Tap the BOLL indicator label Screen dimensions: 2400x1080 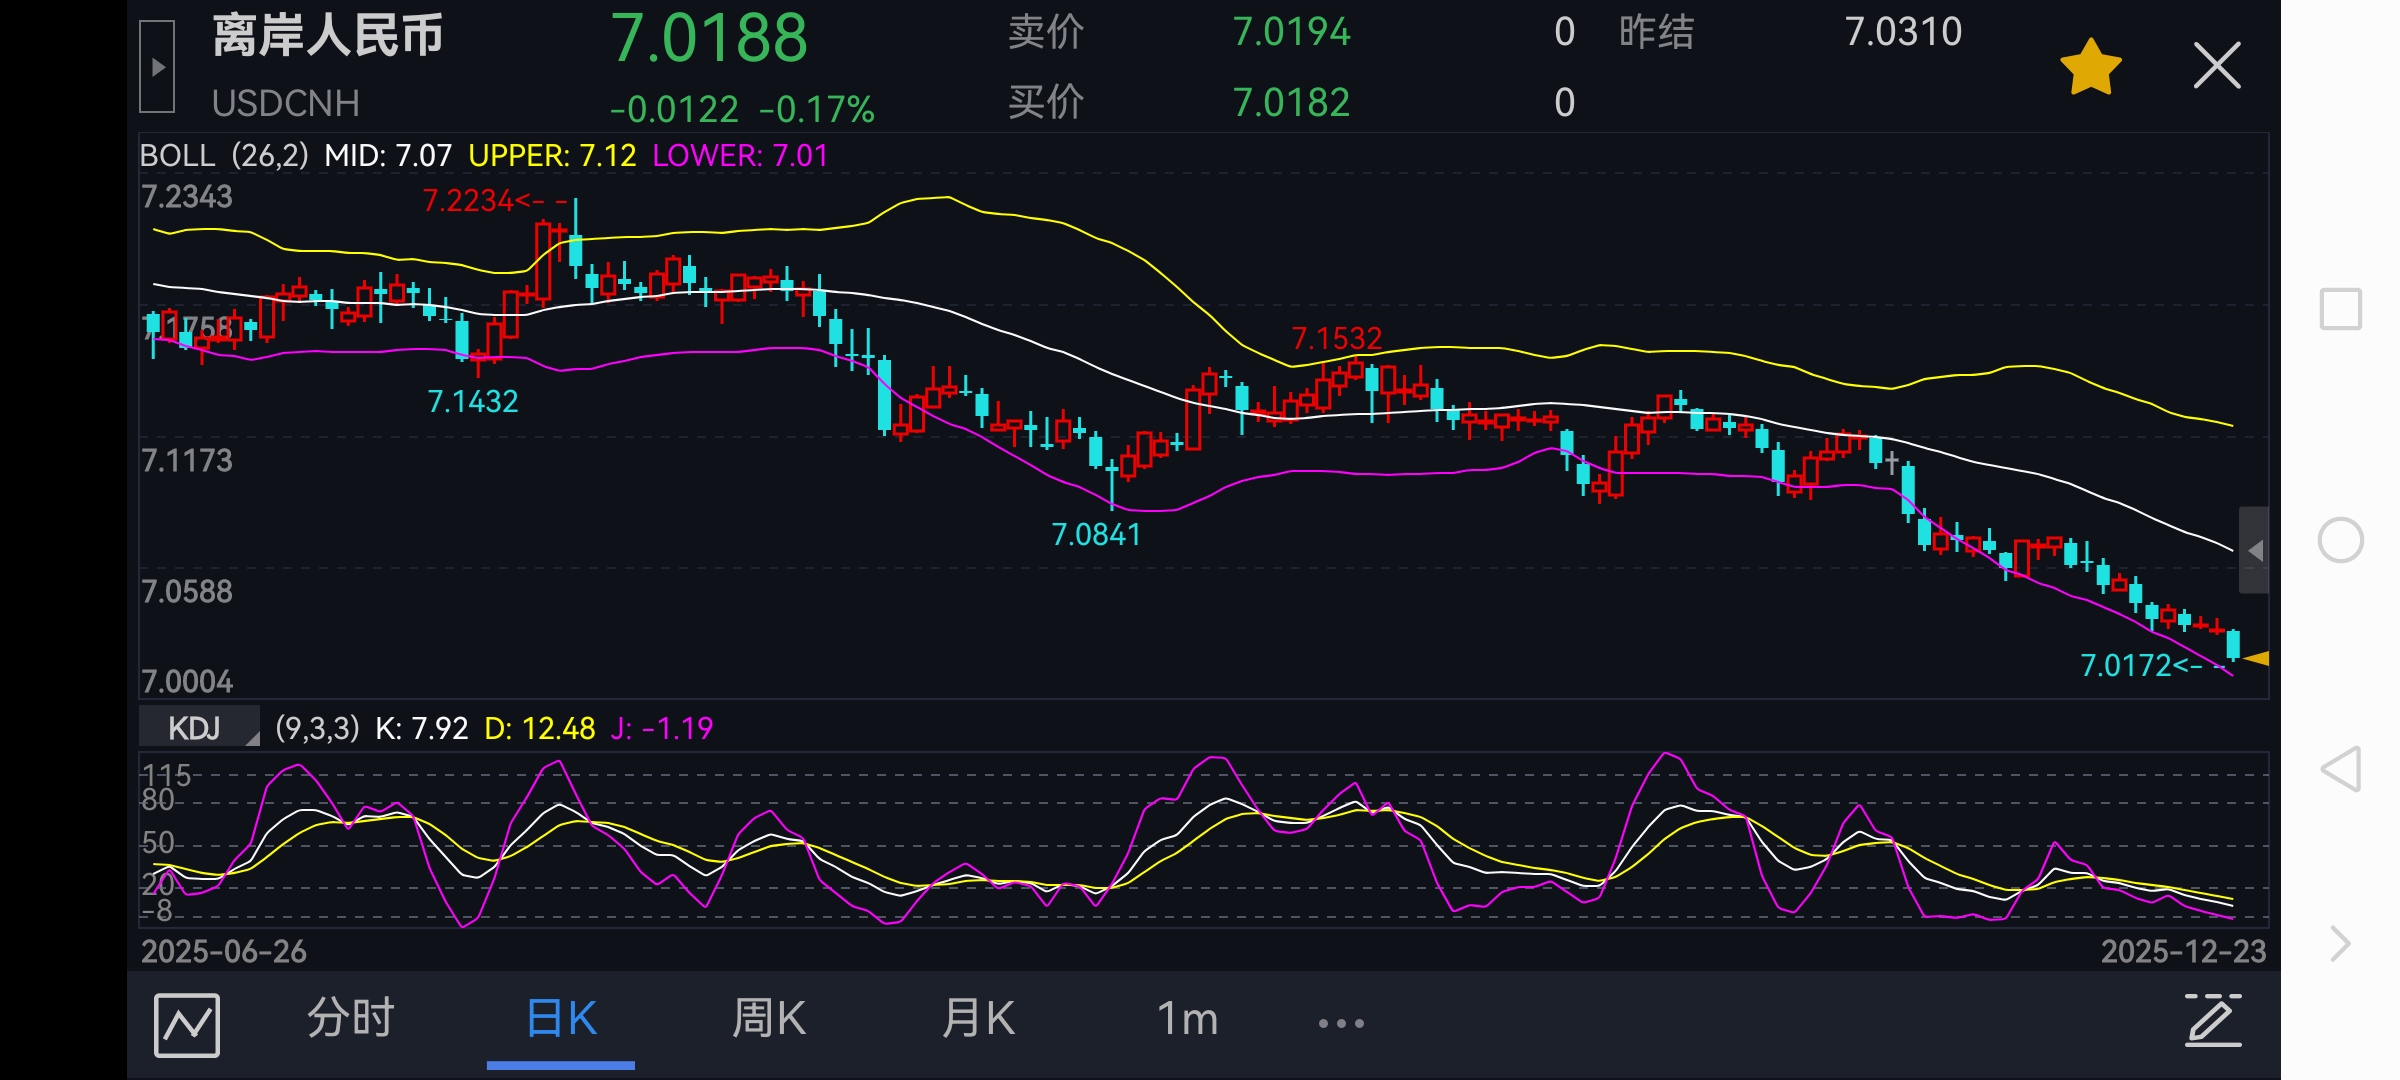[177, 156]
